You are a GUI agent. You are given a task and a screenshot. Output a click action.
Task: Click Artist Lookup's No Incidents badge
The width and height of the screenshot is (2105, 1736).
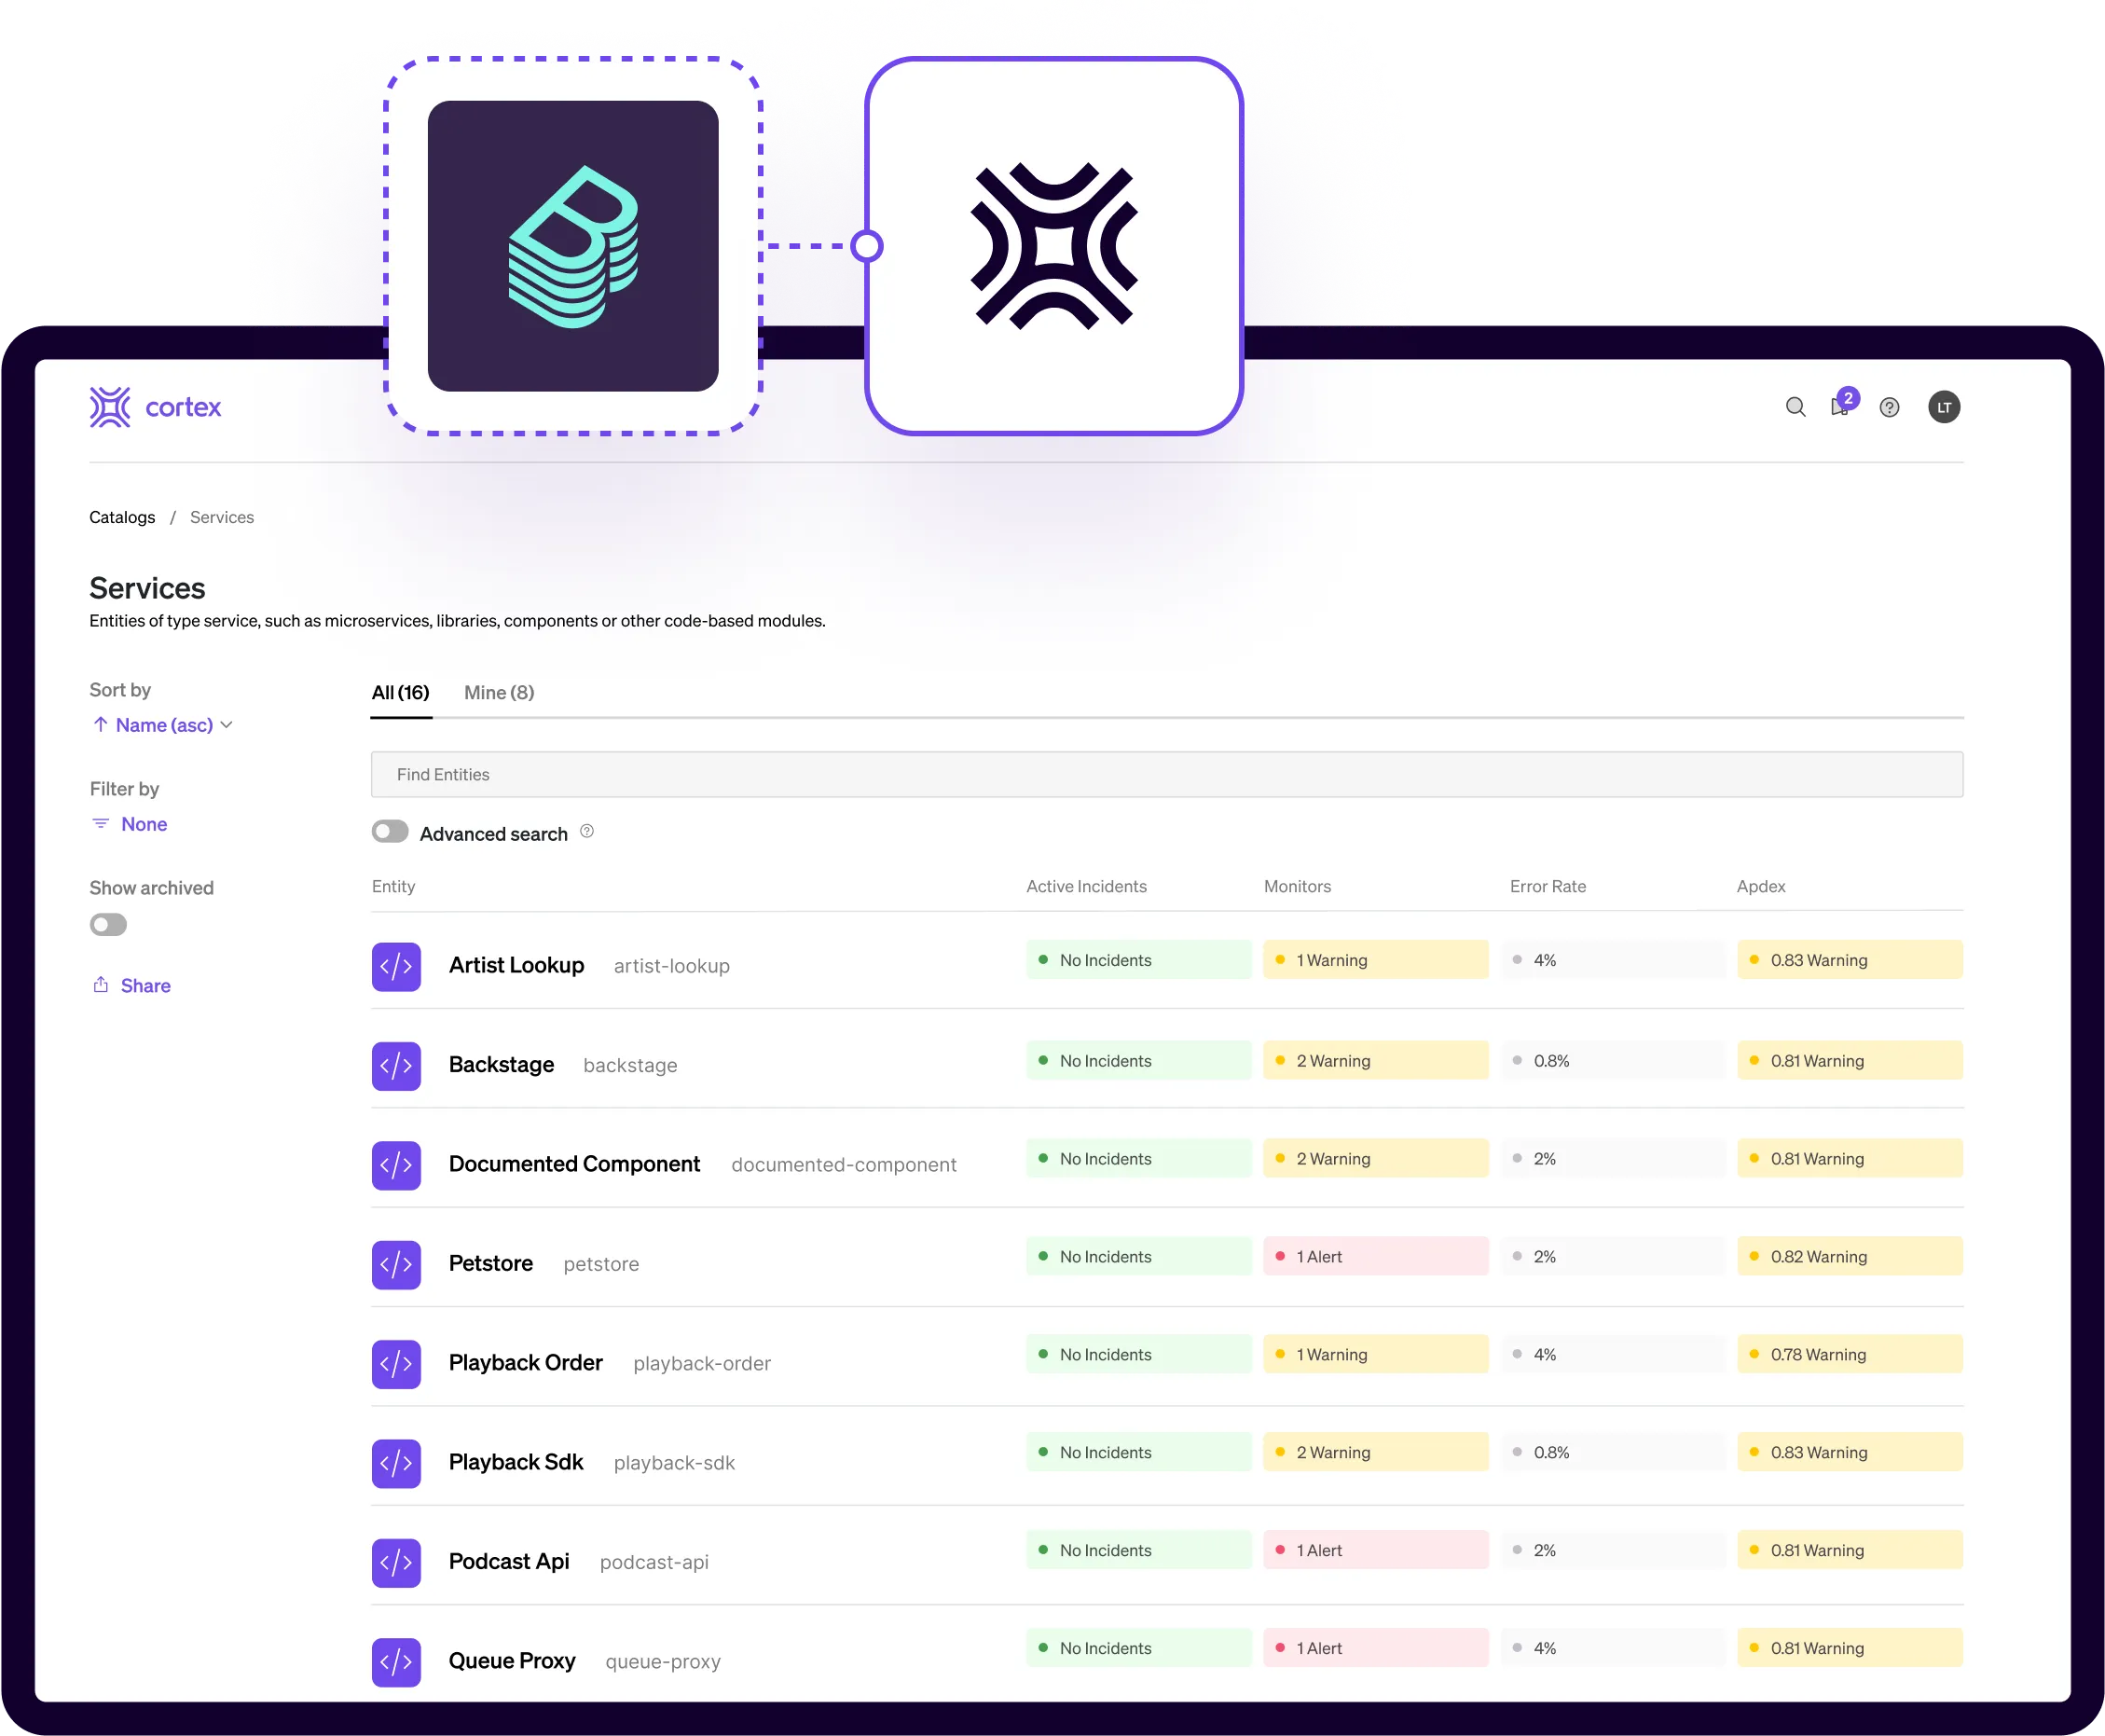click(1138, 959)
